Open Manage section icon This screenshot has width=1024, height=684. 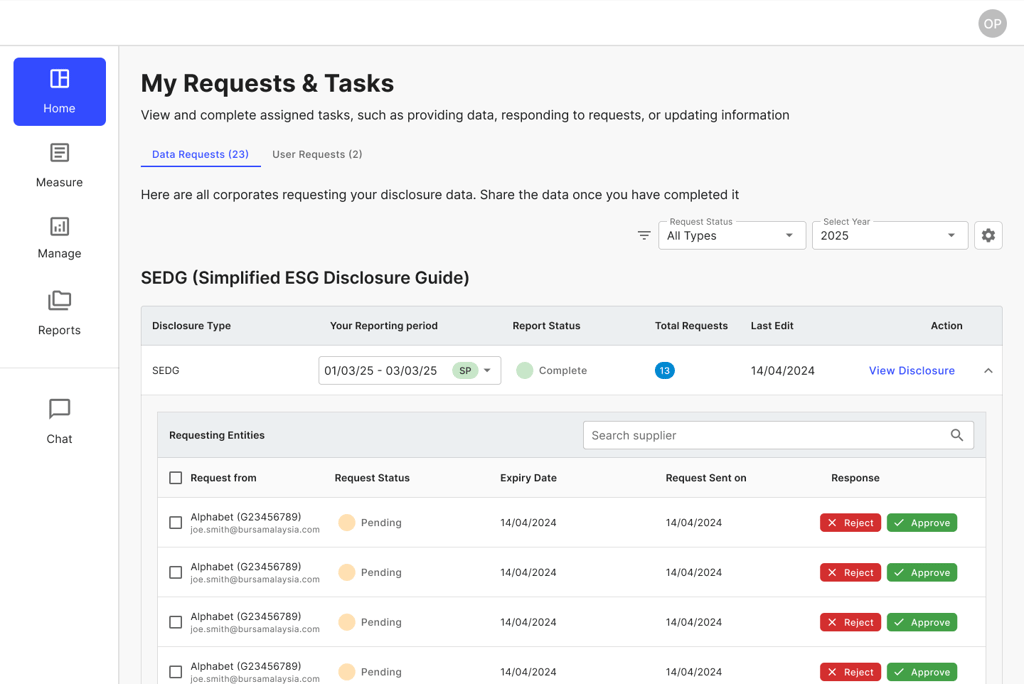(x=59, y=227)
